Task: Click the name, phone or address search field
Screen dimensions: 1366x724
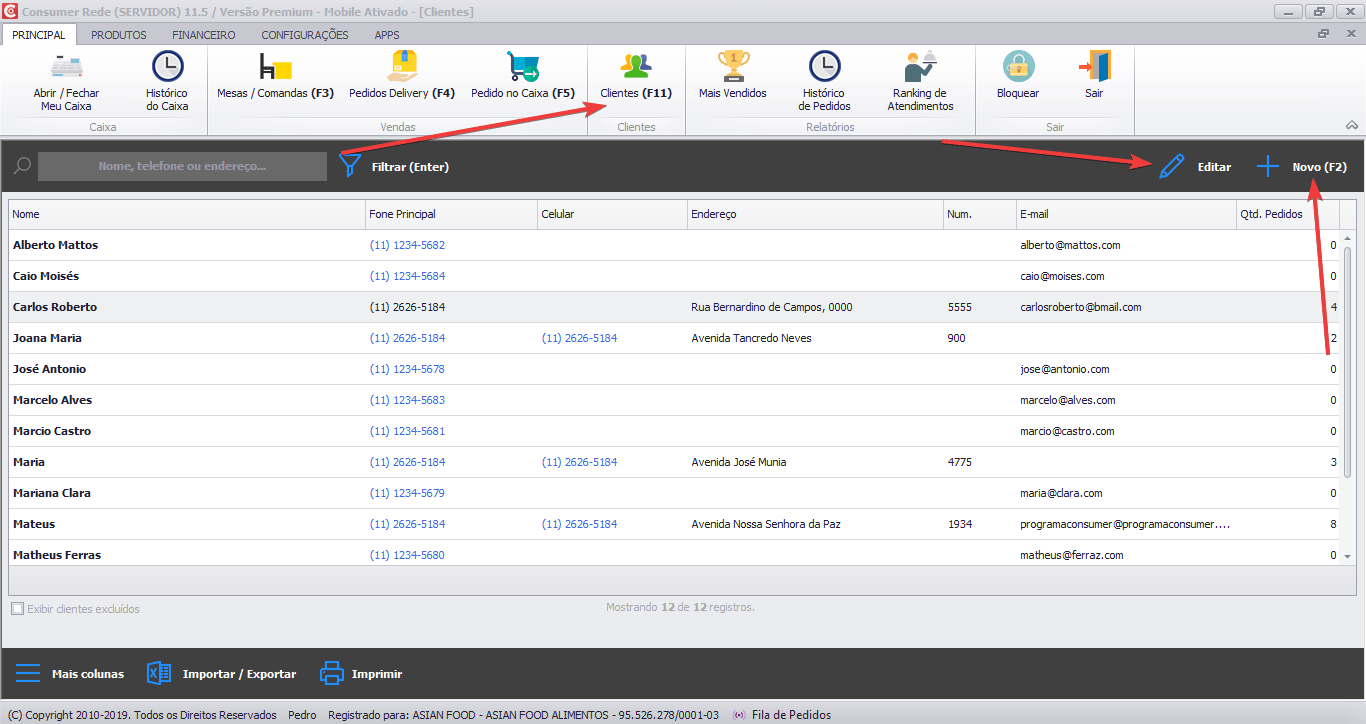Action: pyautogui.click(x=182, y=166)
